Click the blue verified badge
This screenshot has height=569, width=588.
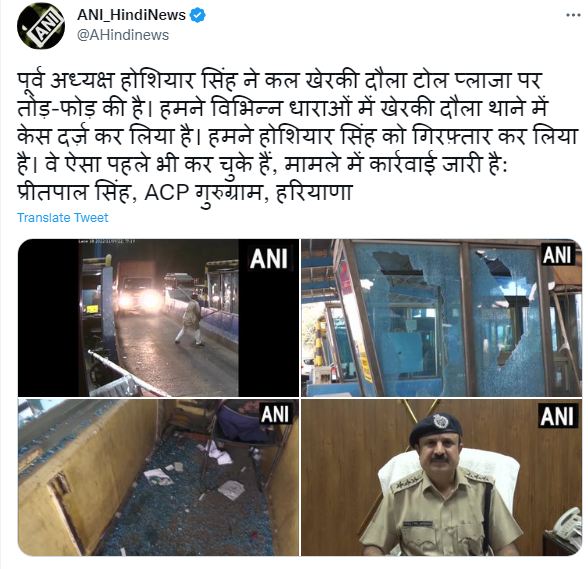pyautogui.click(x=198, y=15)
